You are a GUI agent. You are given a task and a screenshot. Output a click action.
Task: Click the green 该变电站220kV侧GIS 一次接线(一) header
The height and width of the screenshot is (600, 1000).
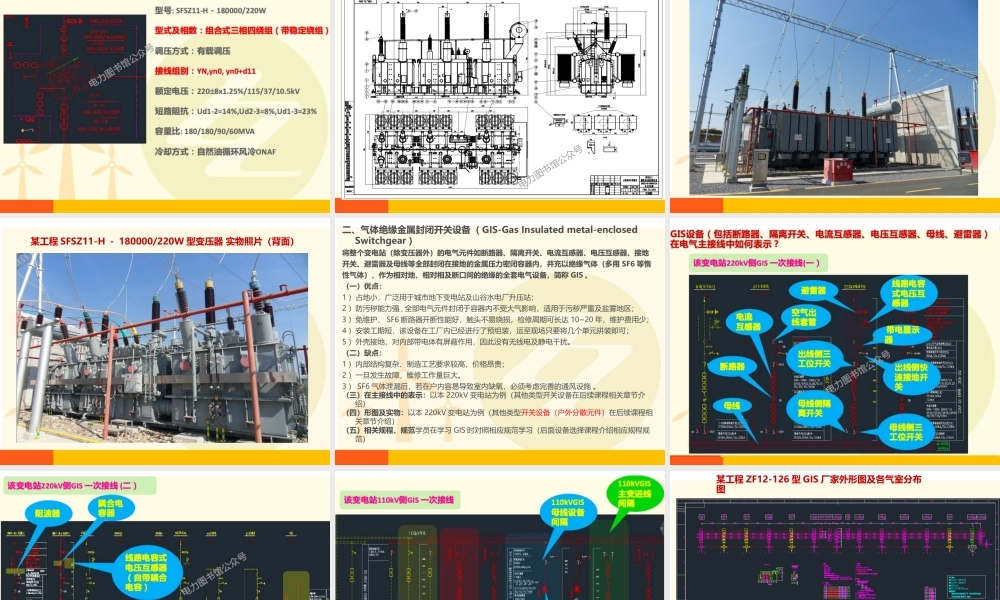[x=756, y=265]
